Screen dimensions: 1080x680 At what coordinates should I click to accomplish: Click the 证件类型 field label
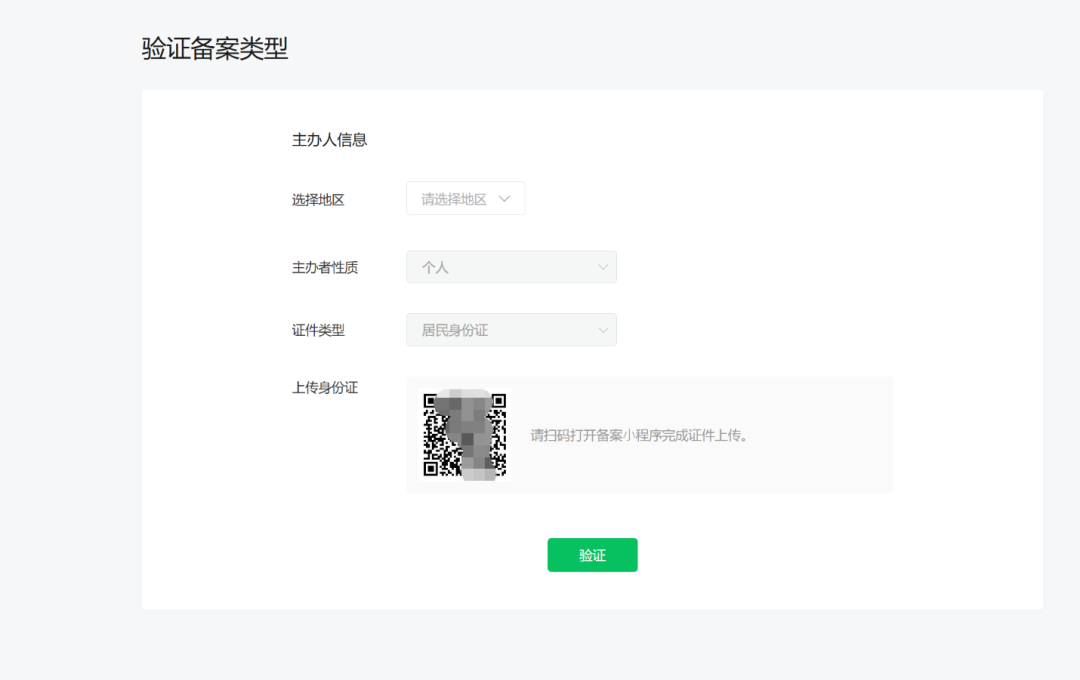pyautogui.click(x=318, y=331)
